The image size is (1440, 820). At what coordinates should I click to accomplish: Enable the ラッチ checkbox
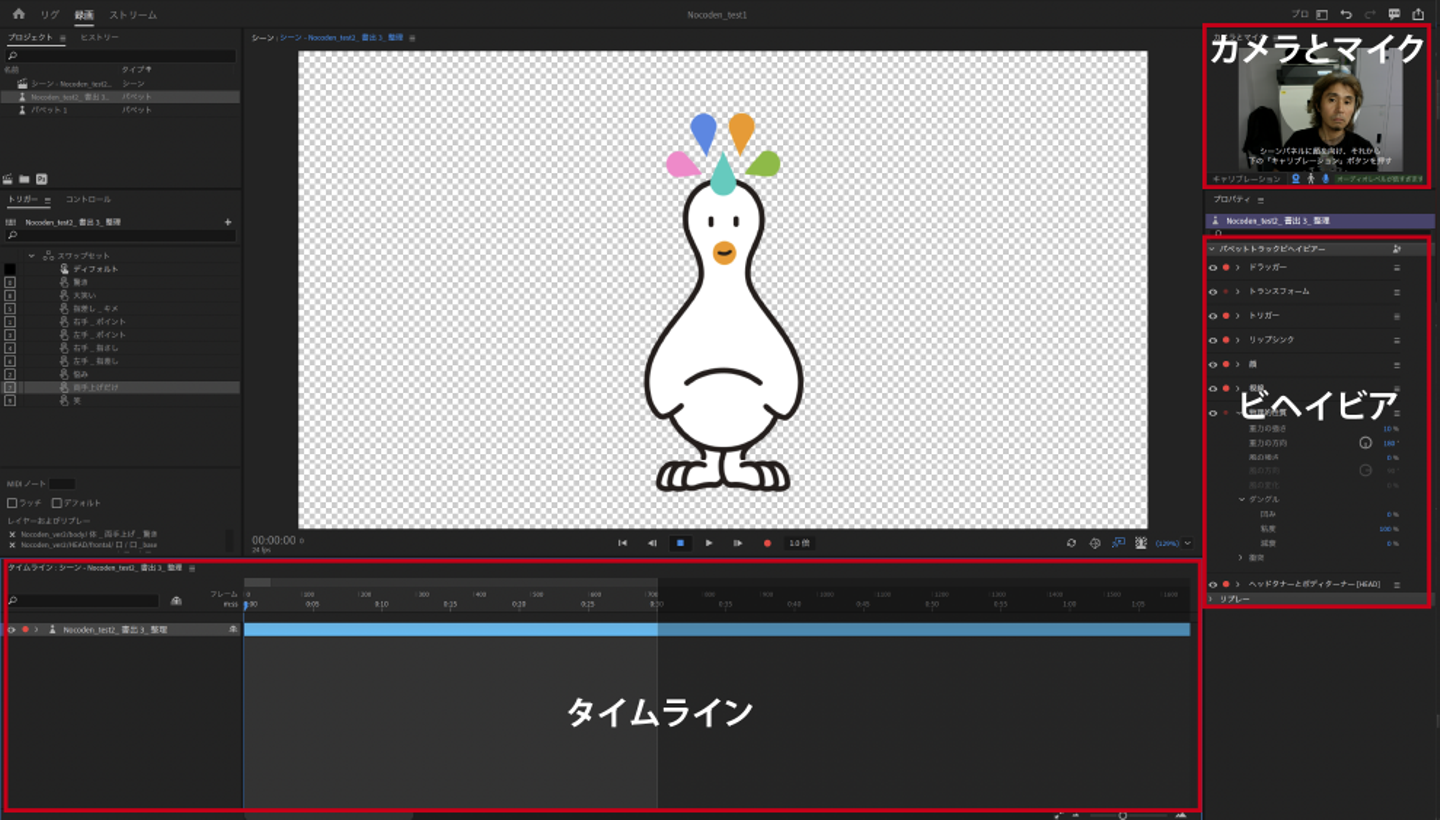point(12,503)
